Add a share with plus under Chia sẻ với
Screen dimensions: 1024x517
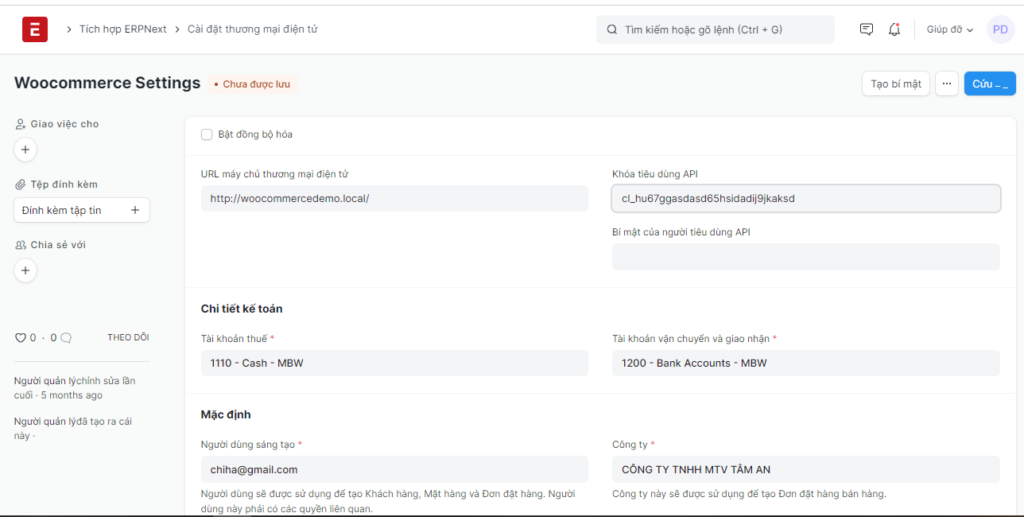tap(26, 270)
